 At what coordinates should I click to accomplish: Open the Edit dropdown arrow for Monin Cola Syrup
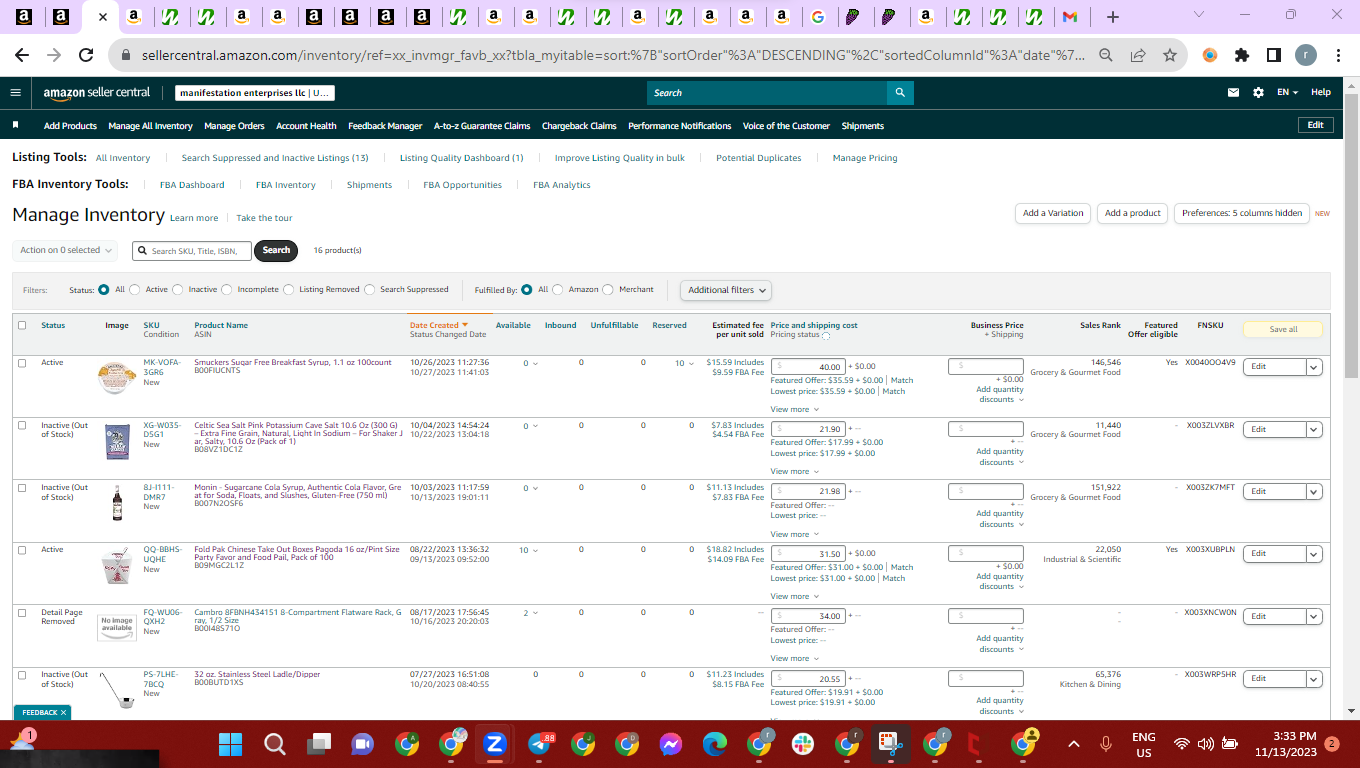(1314, 492)
